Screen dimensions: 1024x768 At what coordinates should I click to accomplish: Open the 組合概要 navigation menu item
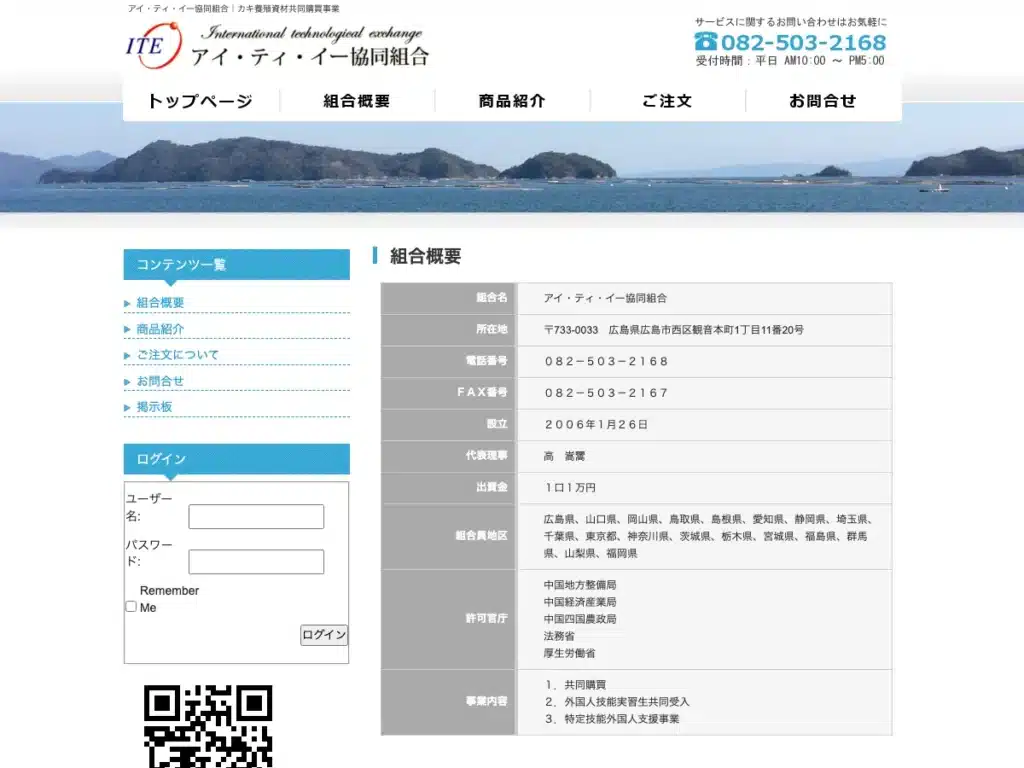point(357,101)
